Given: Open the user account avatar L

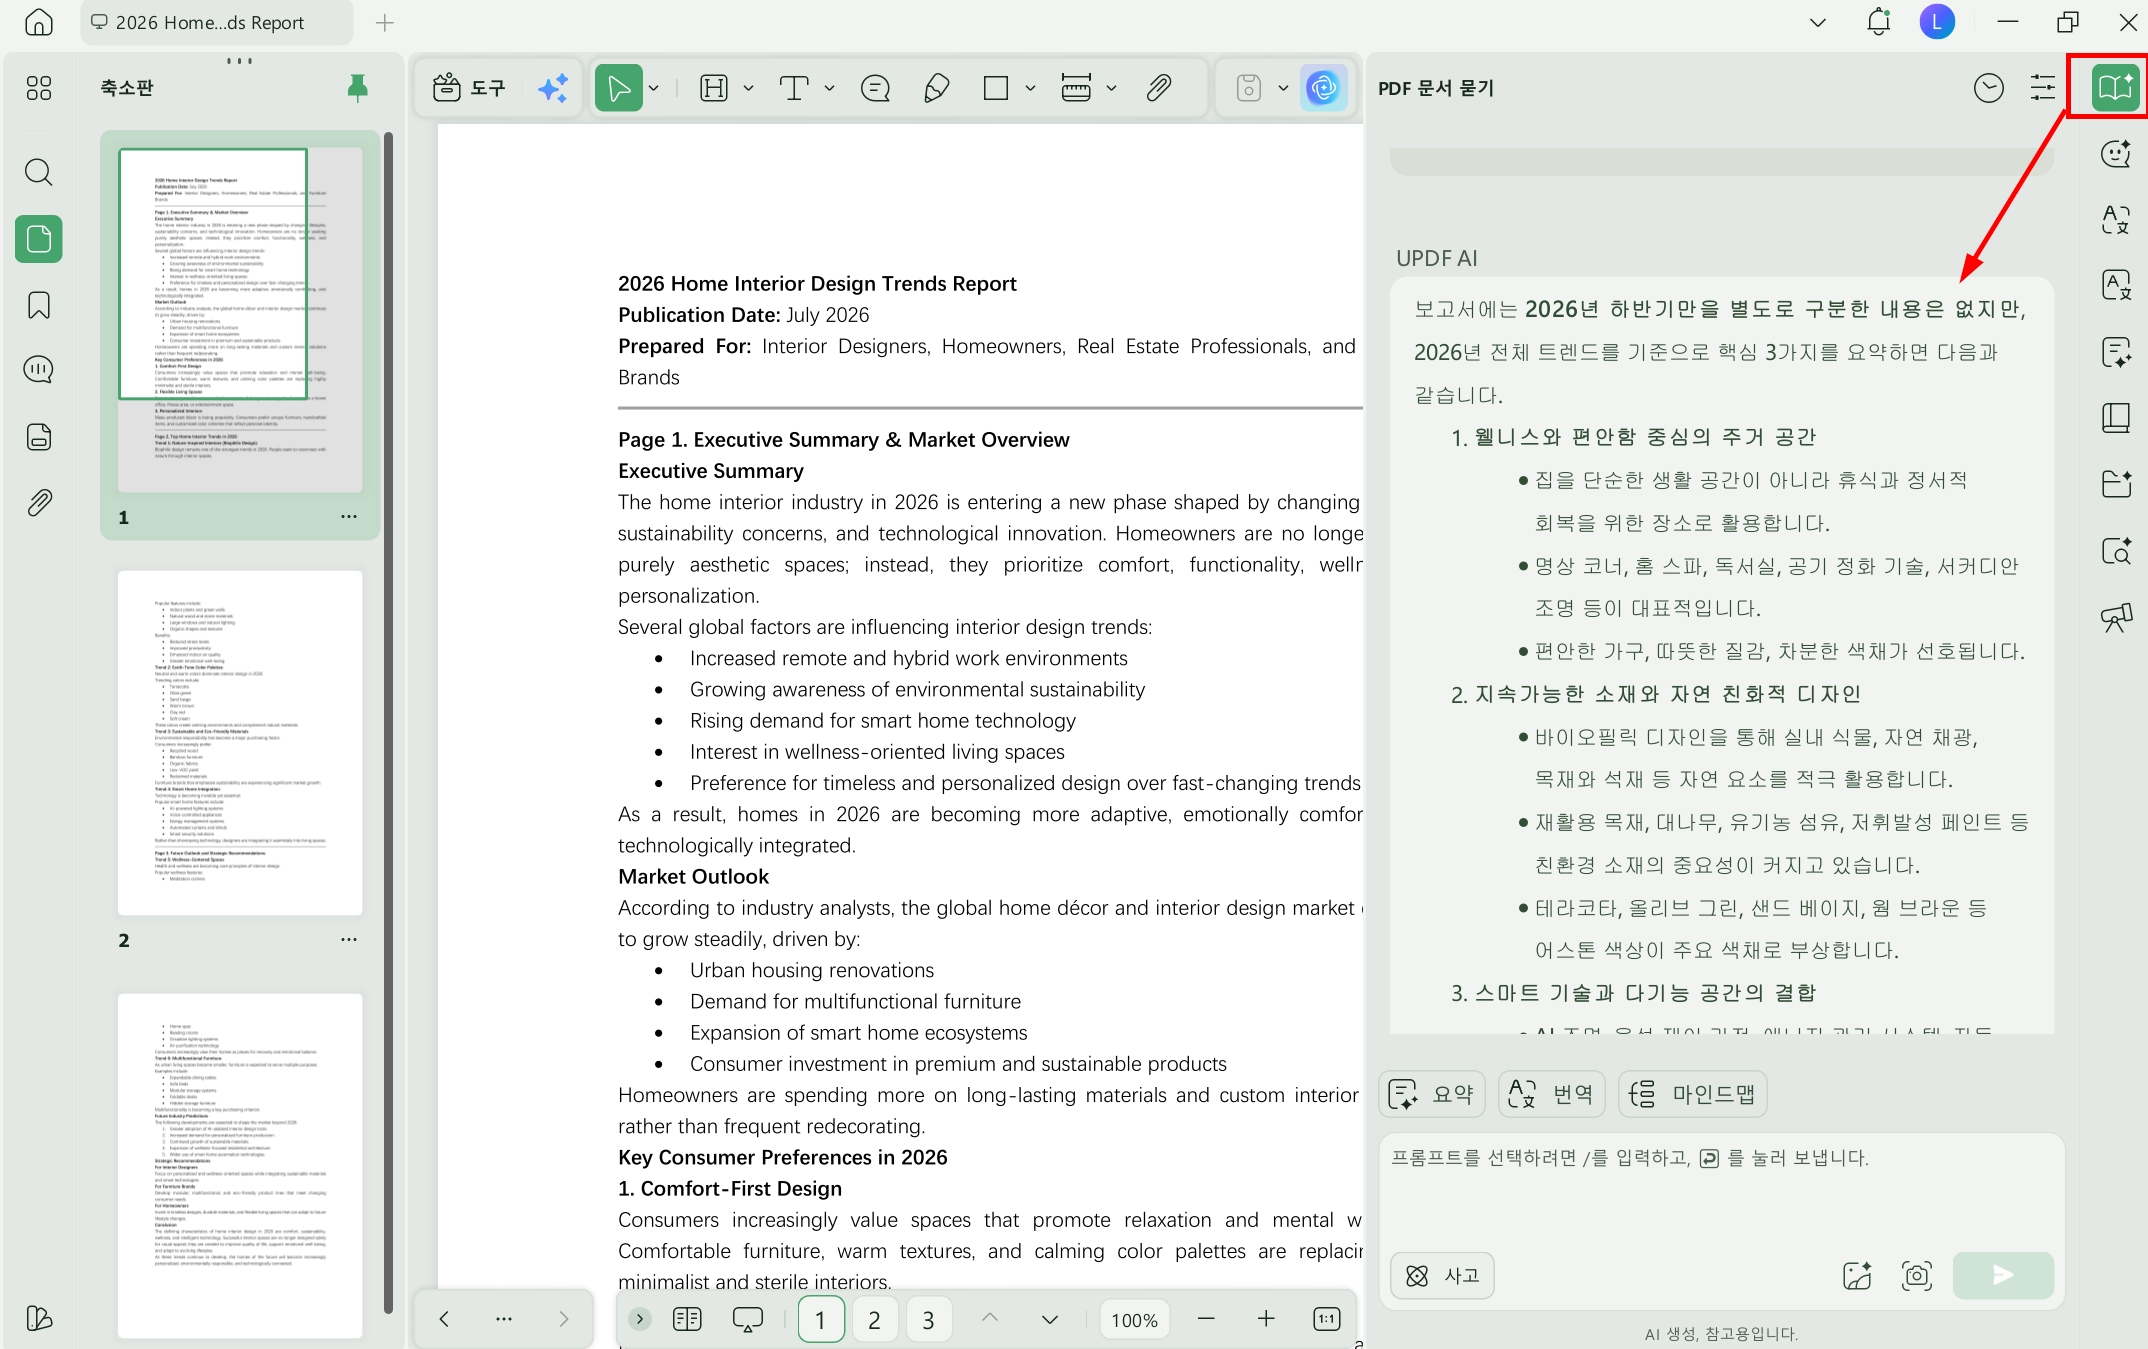Looking at the screenshot, I should click(x=1937, y=22).
